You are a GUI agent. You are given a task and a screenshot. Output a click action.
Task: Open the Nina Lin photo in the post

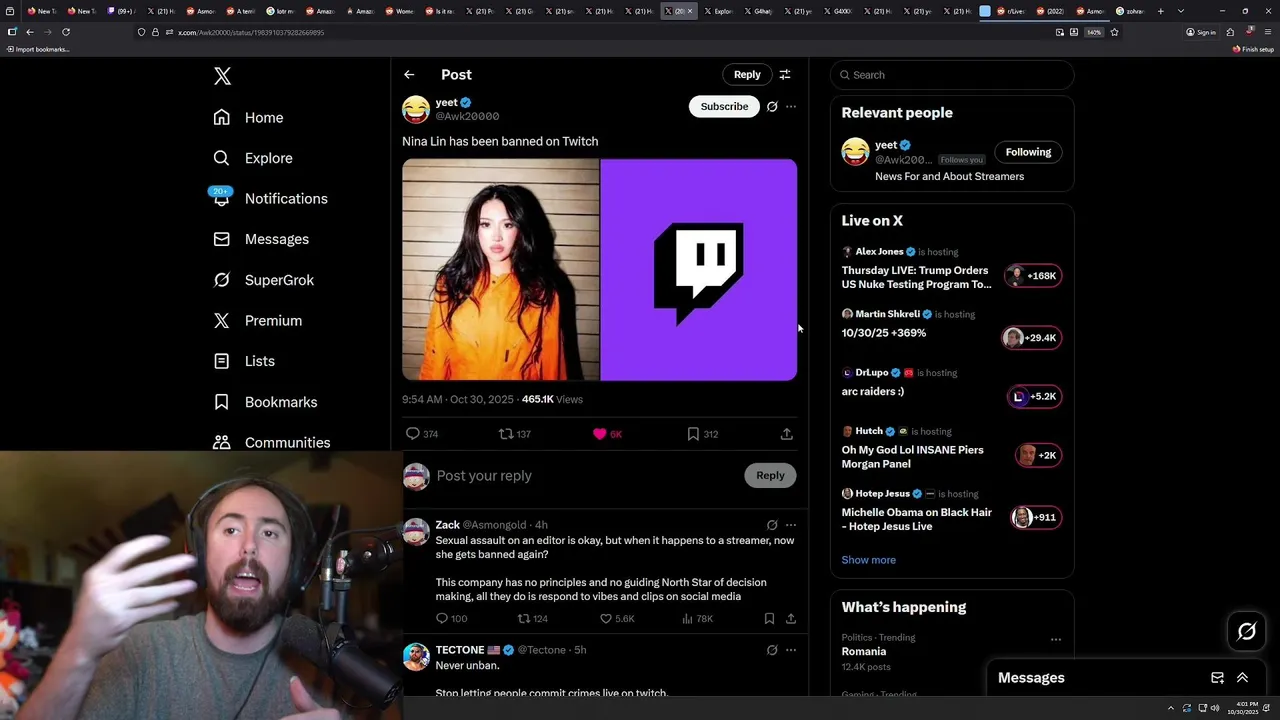[500, 270]
